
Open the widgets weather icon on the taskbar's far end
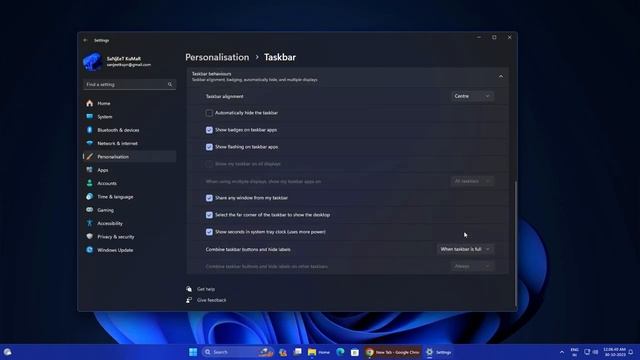point(7,352)
